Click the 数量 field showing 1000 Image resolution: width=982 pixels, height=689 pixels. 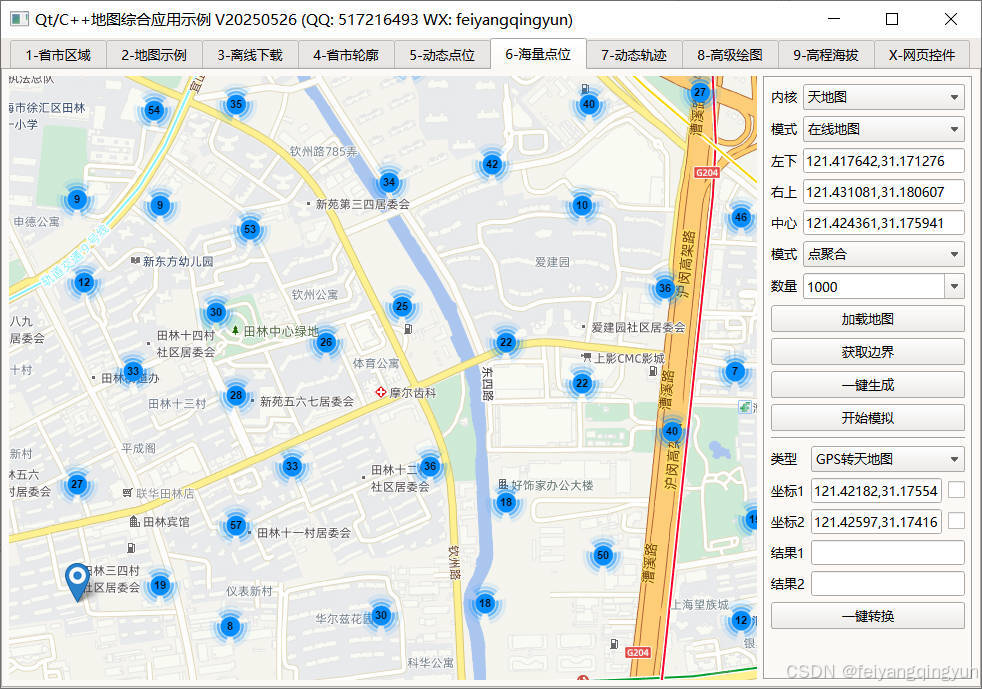coord(874,287)
